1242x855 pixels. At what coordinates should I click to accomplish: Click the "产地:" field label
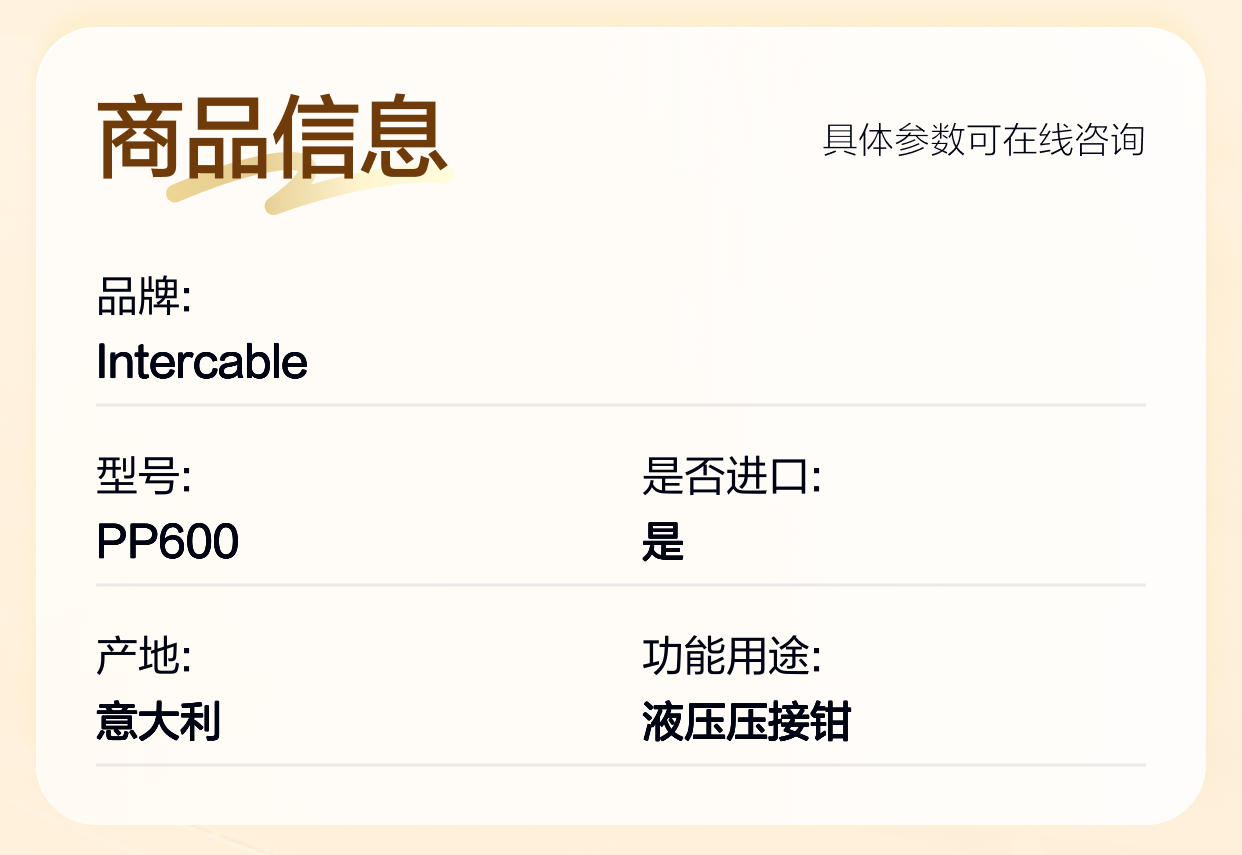pyautogui.click(x=144, y=656)
